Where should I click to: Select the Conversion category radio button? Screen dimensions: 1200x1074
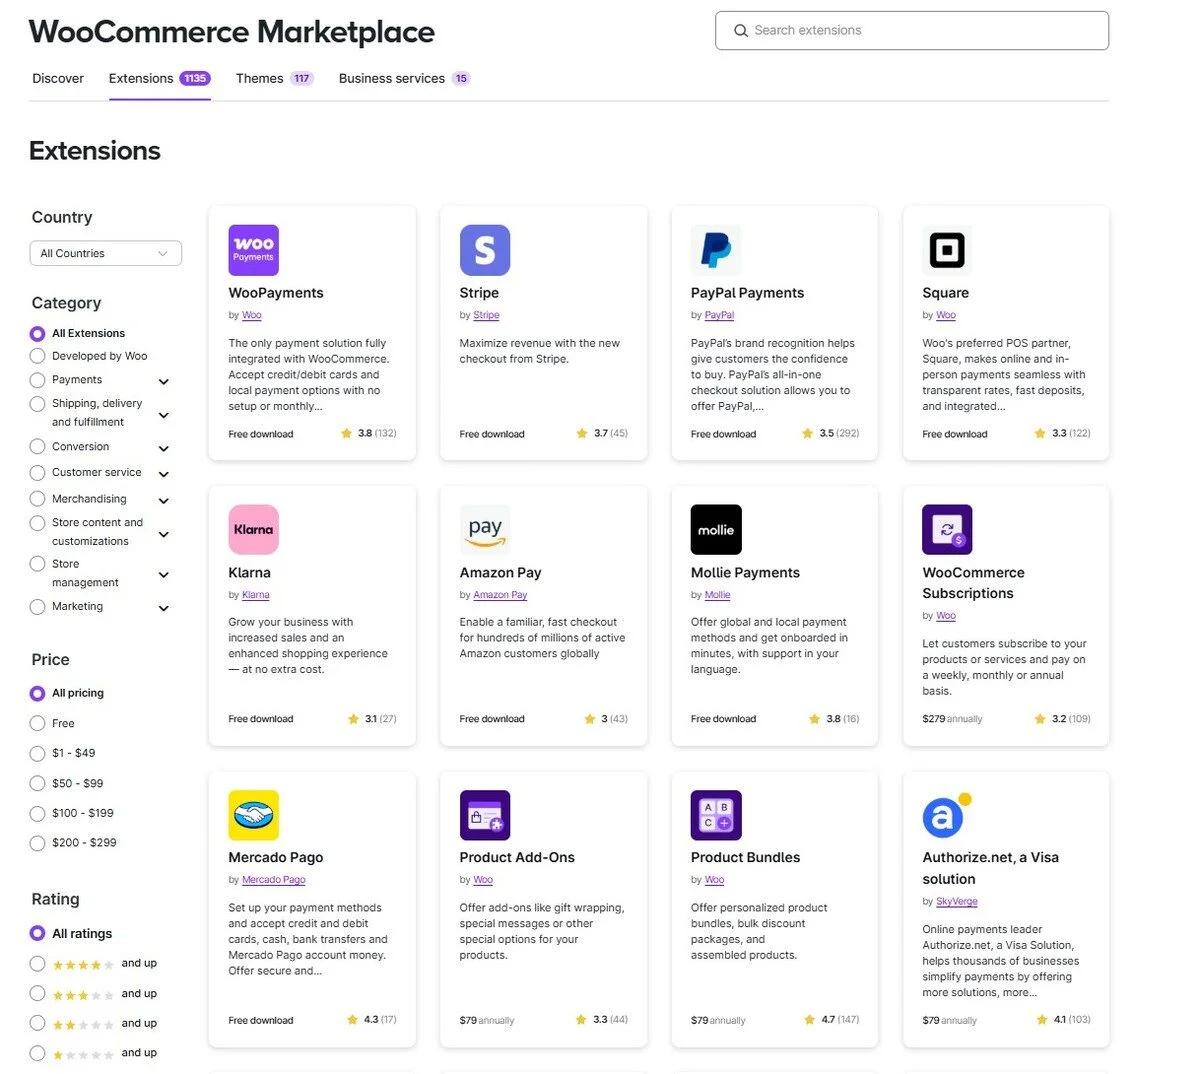coord(37,447)
